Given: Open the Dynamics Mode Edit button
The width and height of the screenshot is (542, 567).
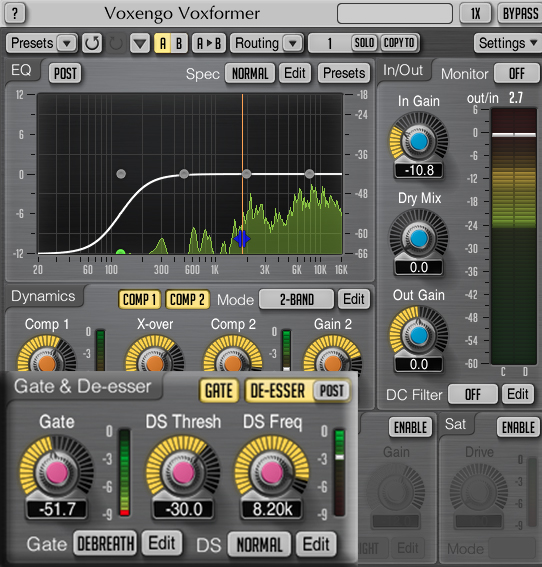Looking at the screenshot, I should coord(354,299).
